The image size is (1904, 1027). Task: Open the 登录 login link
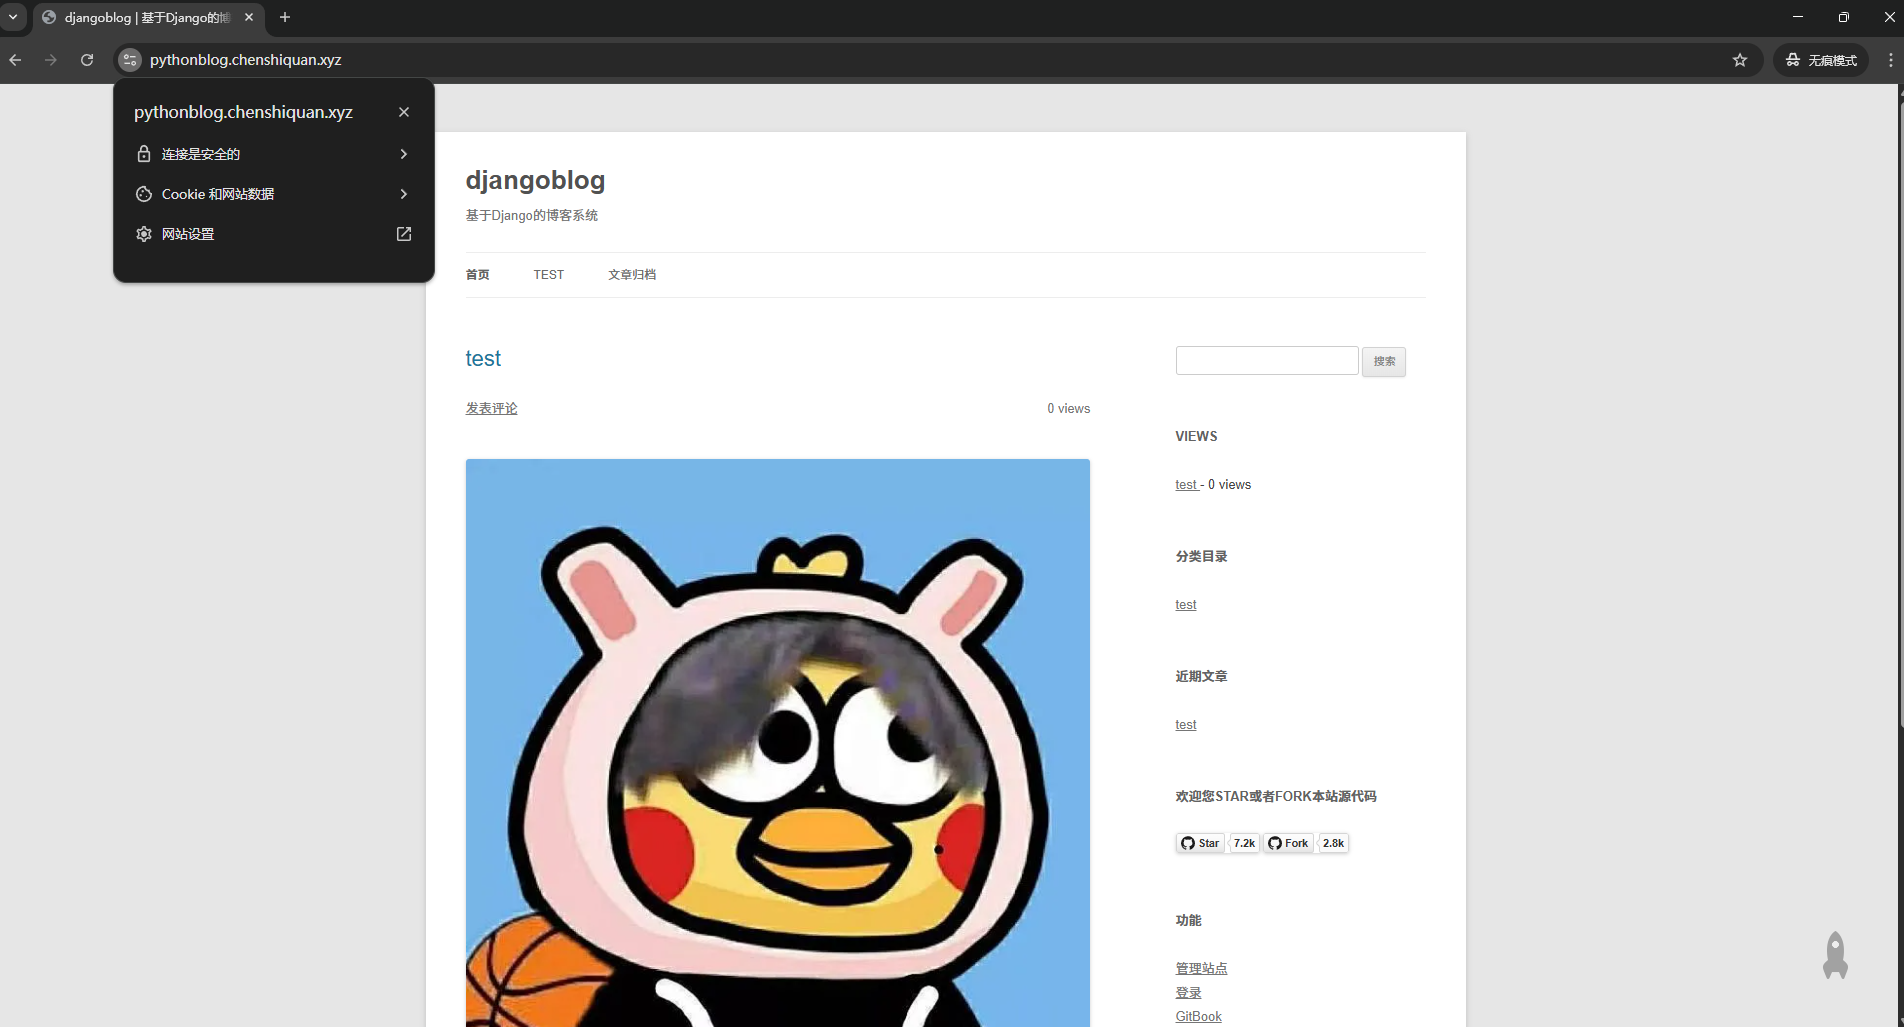(1188, 993)
